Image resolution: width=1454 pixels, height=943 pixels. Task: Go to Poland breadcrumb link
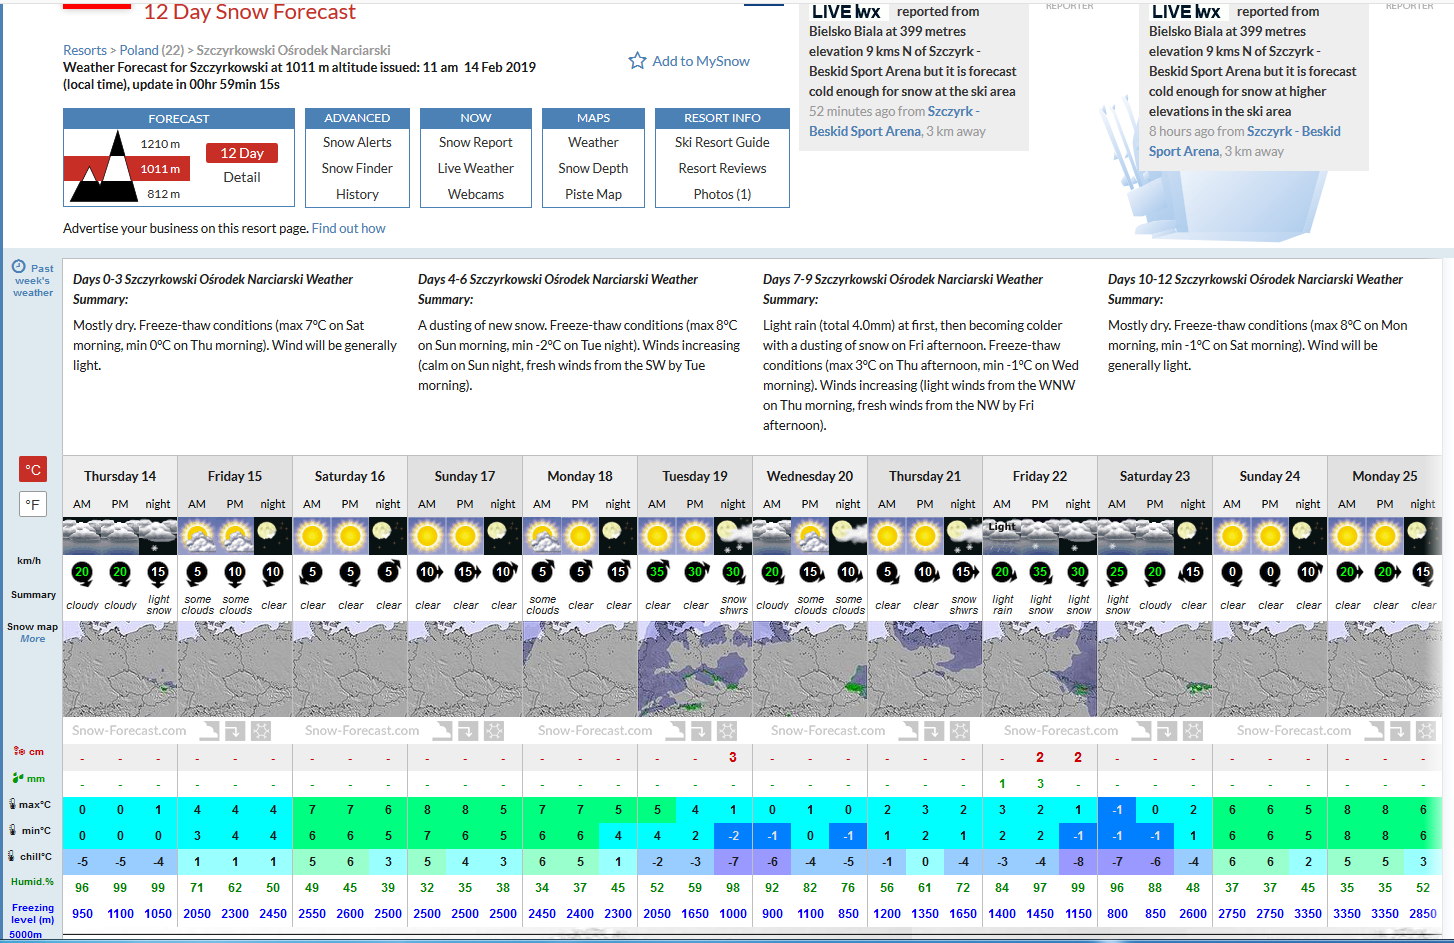(x=139, y=50)
